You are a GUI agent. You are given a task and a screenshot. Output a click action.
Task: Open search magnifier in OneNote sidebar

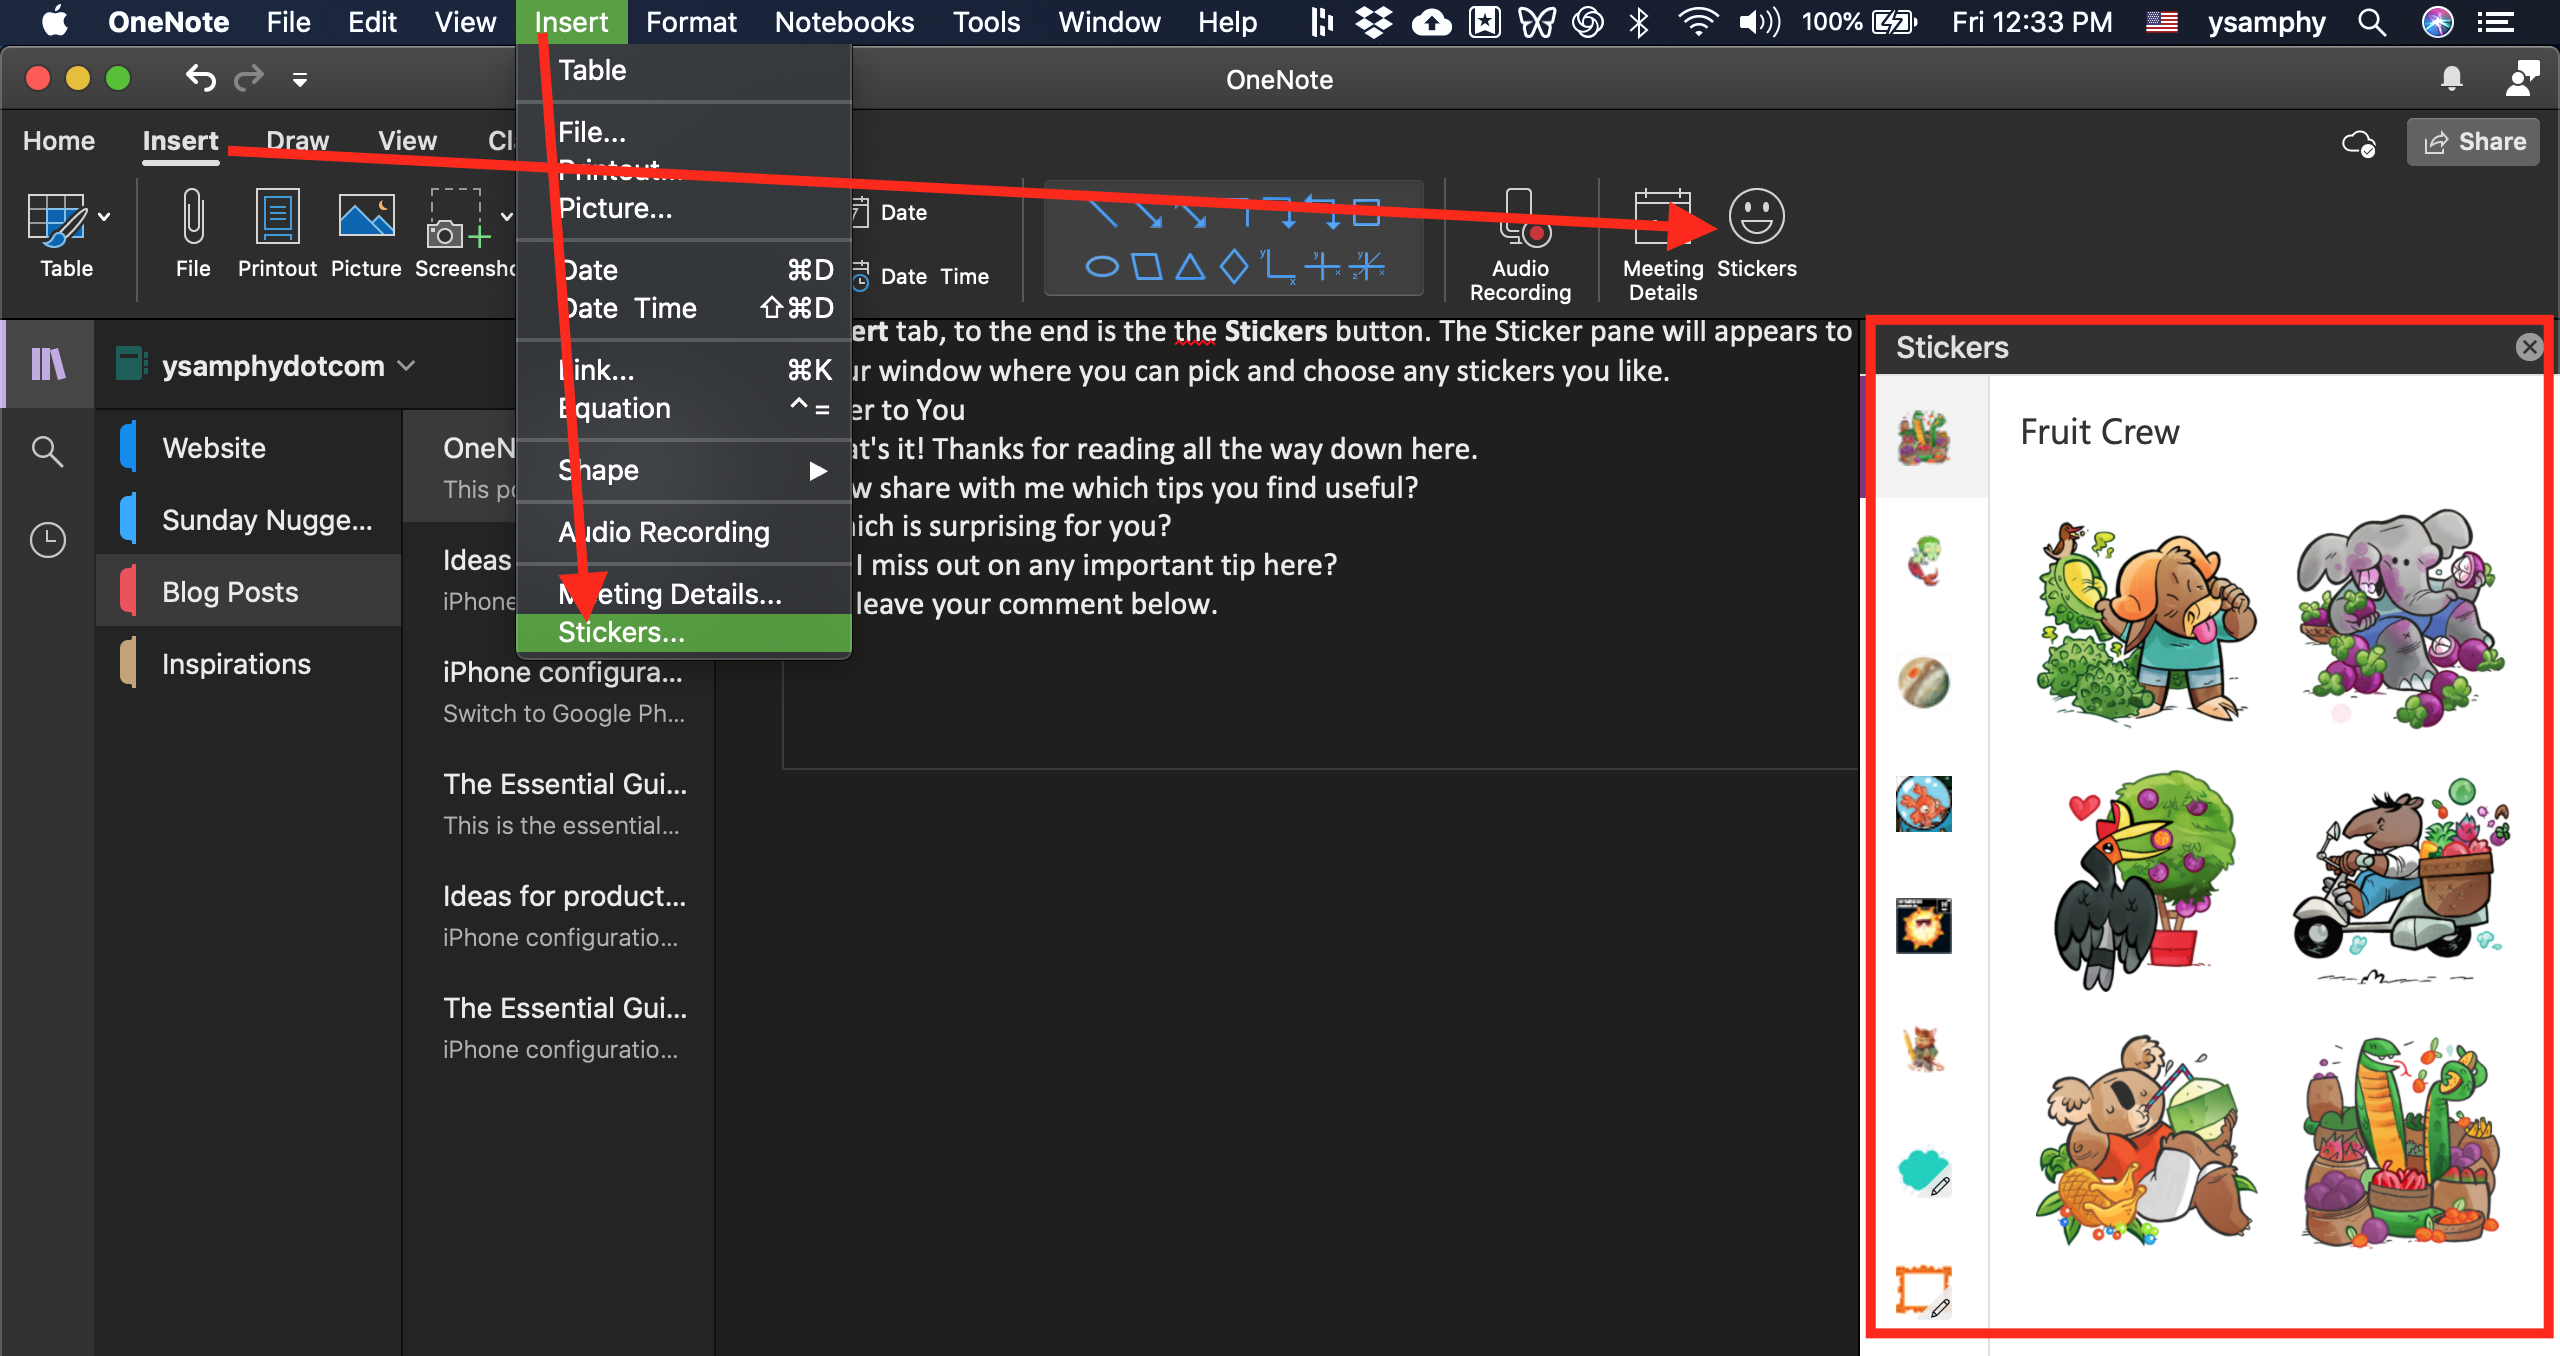pos(47,451)
